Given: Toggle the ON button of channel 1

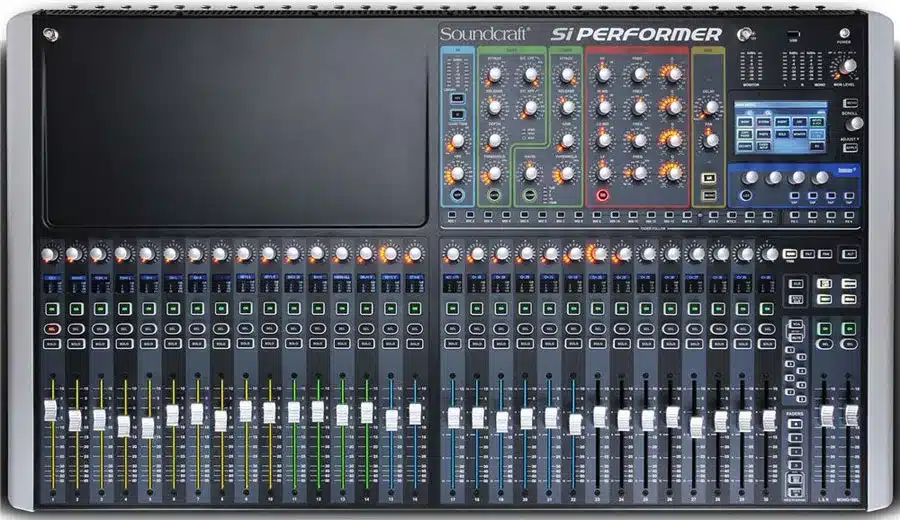Looking at the screenshot, I should pyautogui.click(x=52, y=309).
